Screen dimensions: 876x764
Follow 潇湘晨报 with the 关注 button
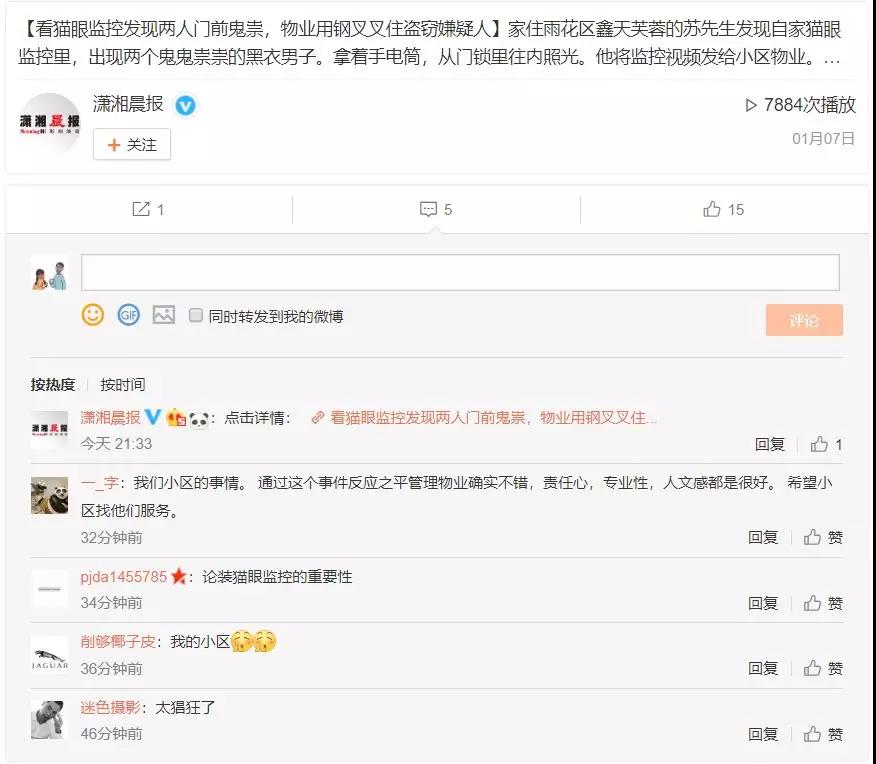[132, 145]
